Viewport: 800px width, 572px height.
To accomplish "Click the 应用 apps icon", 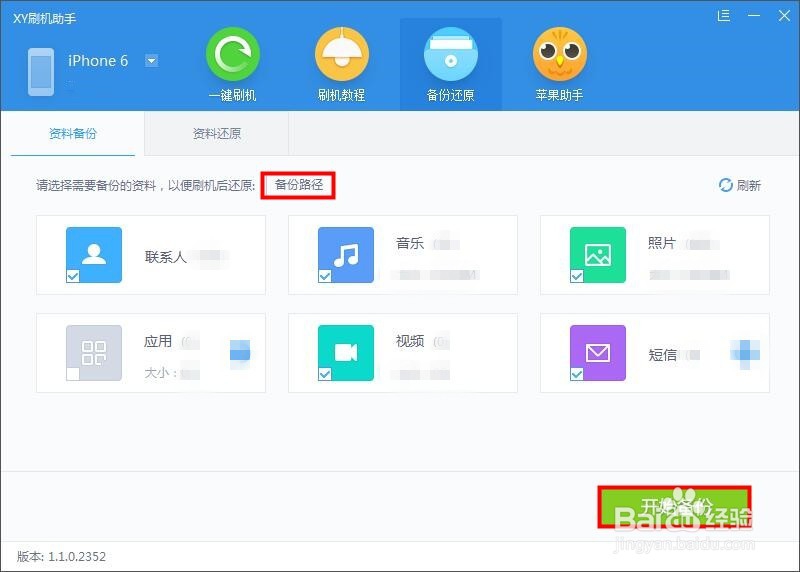I will (x=94, y=353).
